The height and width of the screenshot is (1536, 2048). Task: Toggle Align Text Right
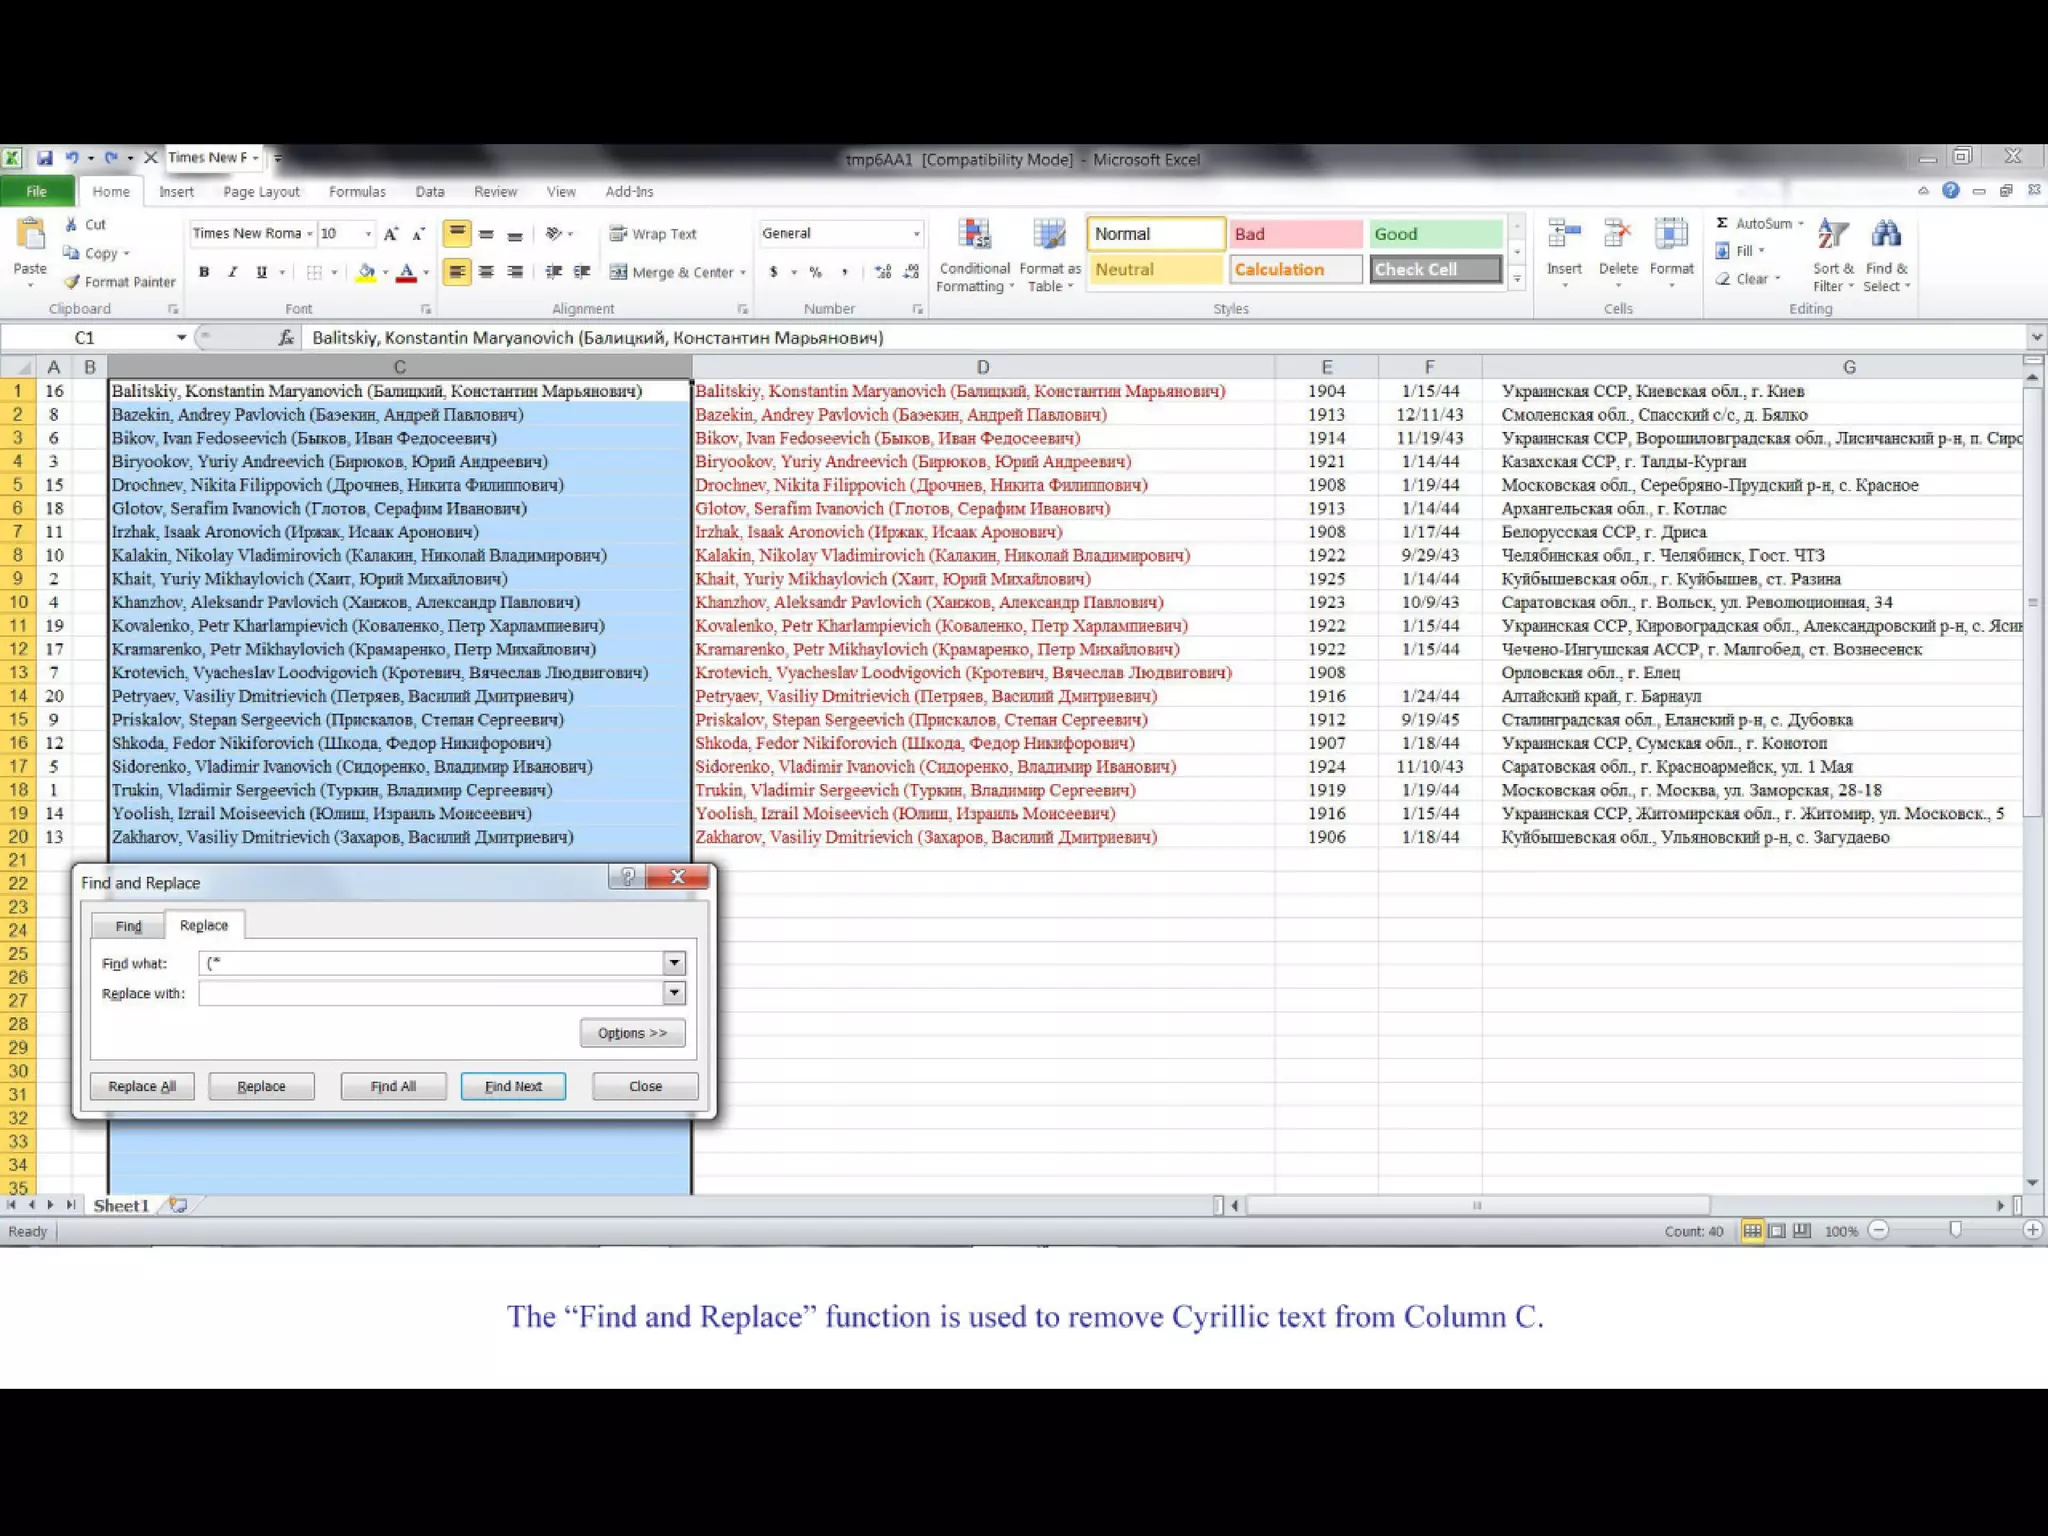pyautogui.click(x=515, y=272)
